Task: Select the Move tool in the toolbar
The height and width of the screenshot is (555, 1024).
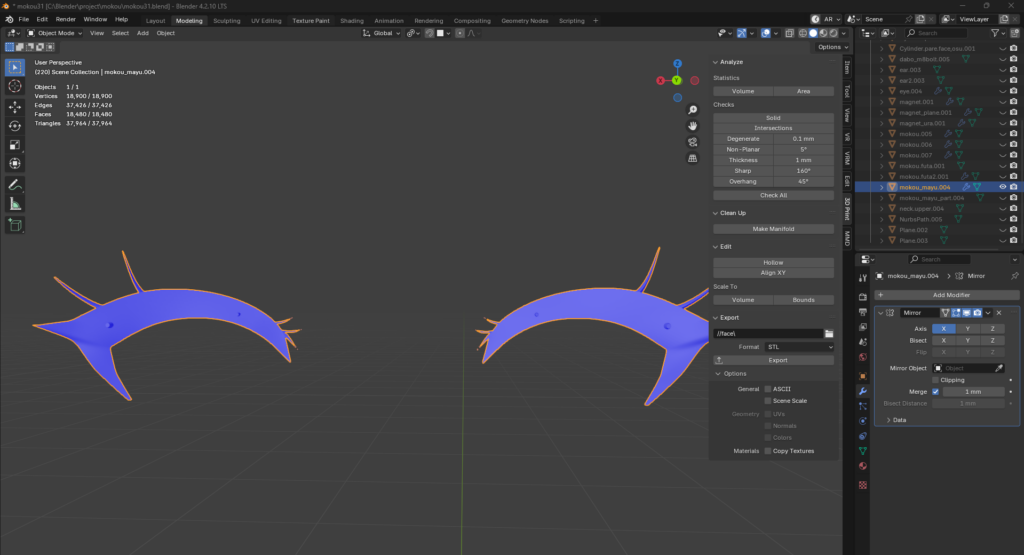Action: (x=15, y=107)
